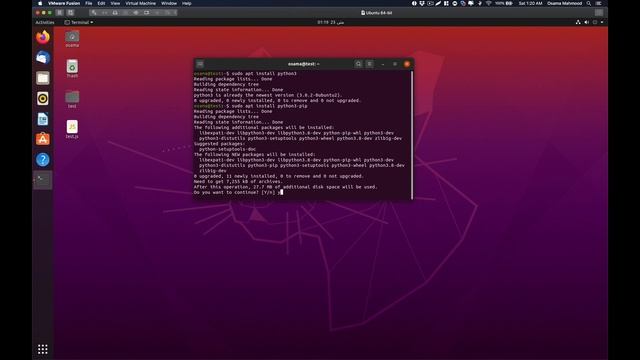Screen dimensions: 640x360
Task: Open Thunderbird mail from the dock
Action: click(x=42, y=58)
